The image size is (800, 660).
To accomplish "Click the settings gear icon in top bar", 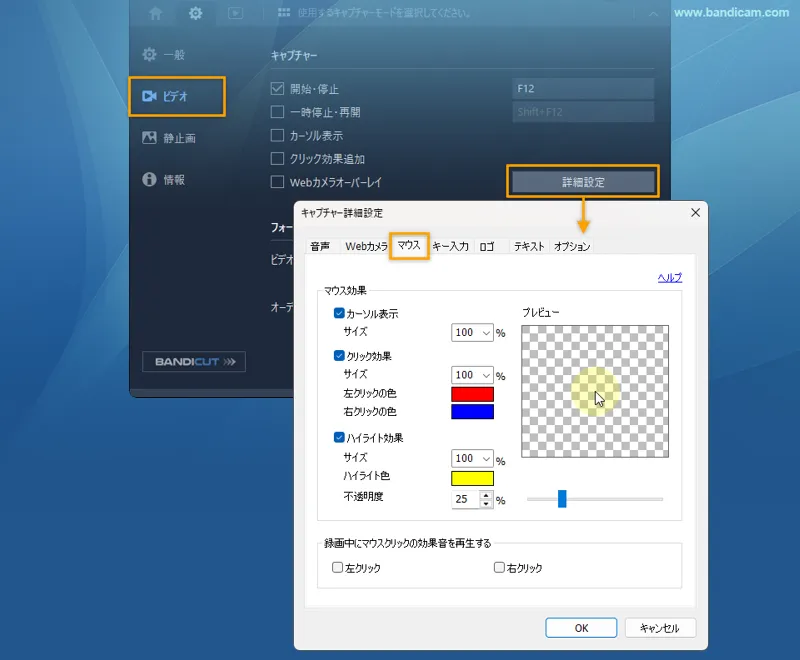I will click(195, 13).
